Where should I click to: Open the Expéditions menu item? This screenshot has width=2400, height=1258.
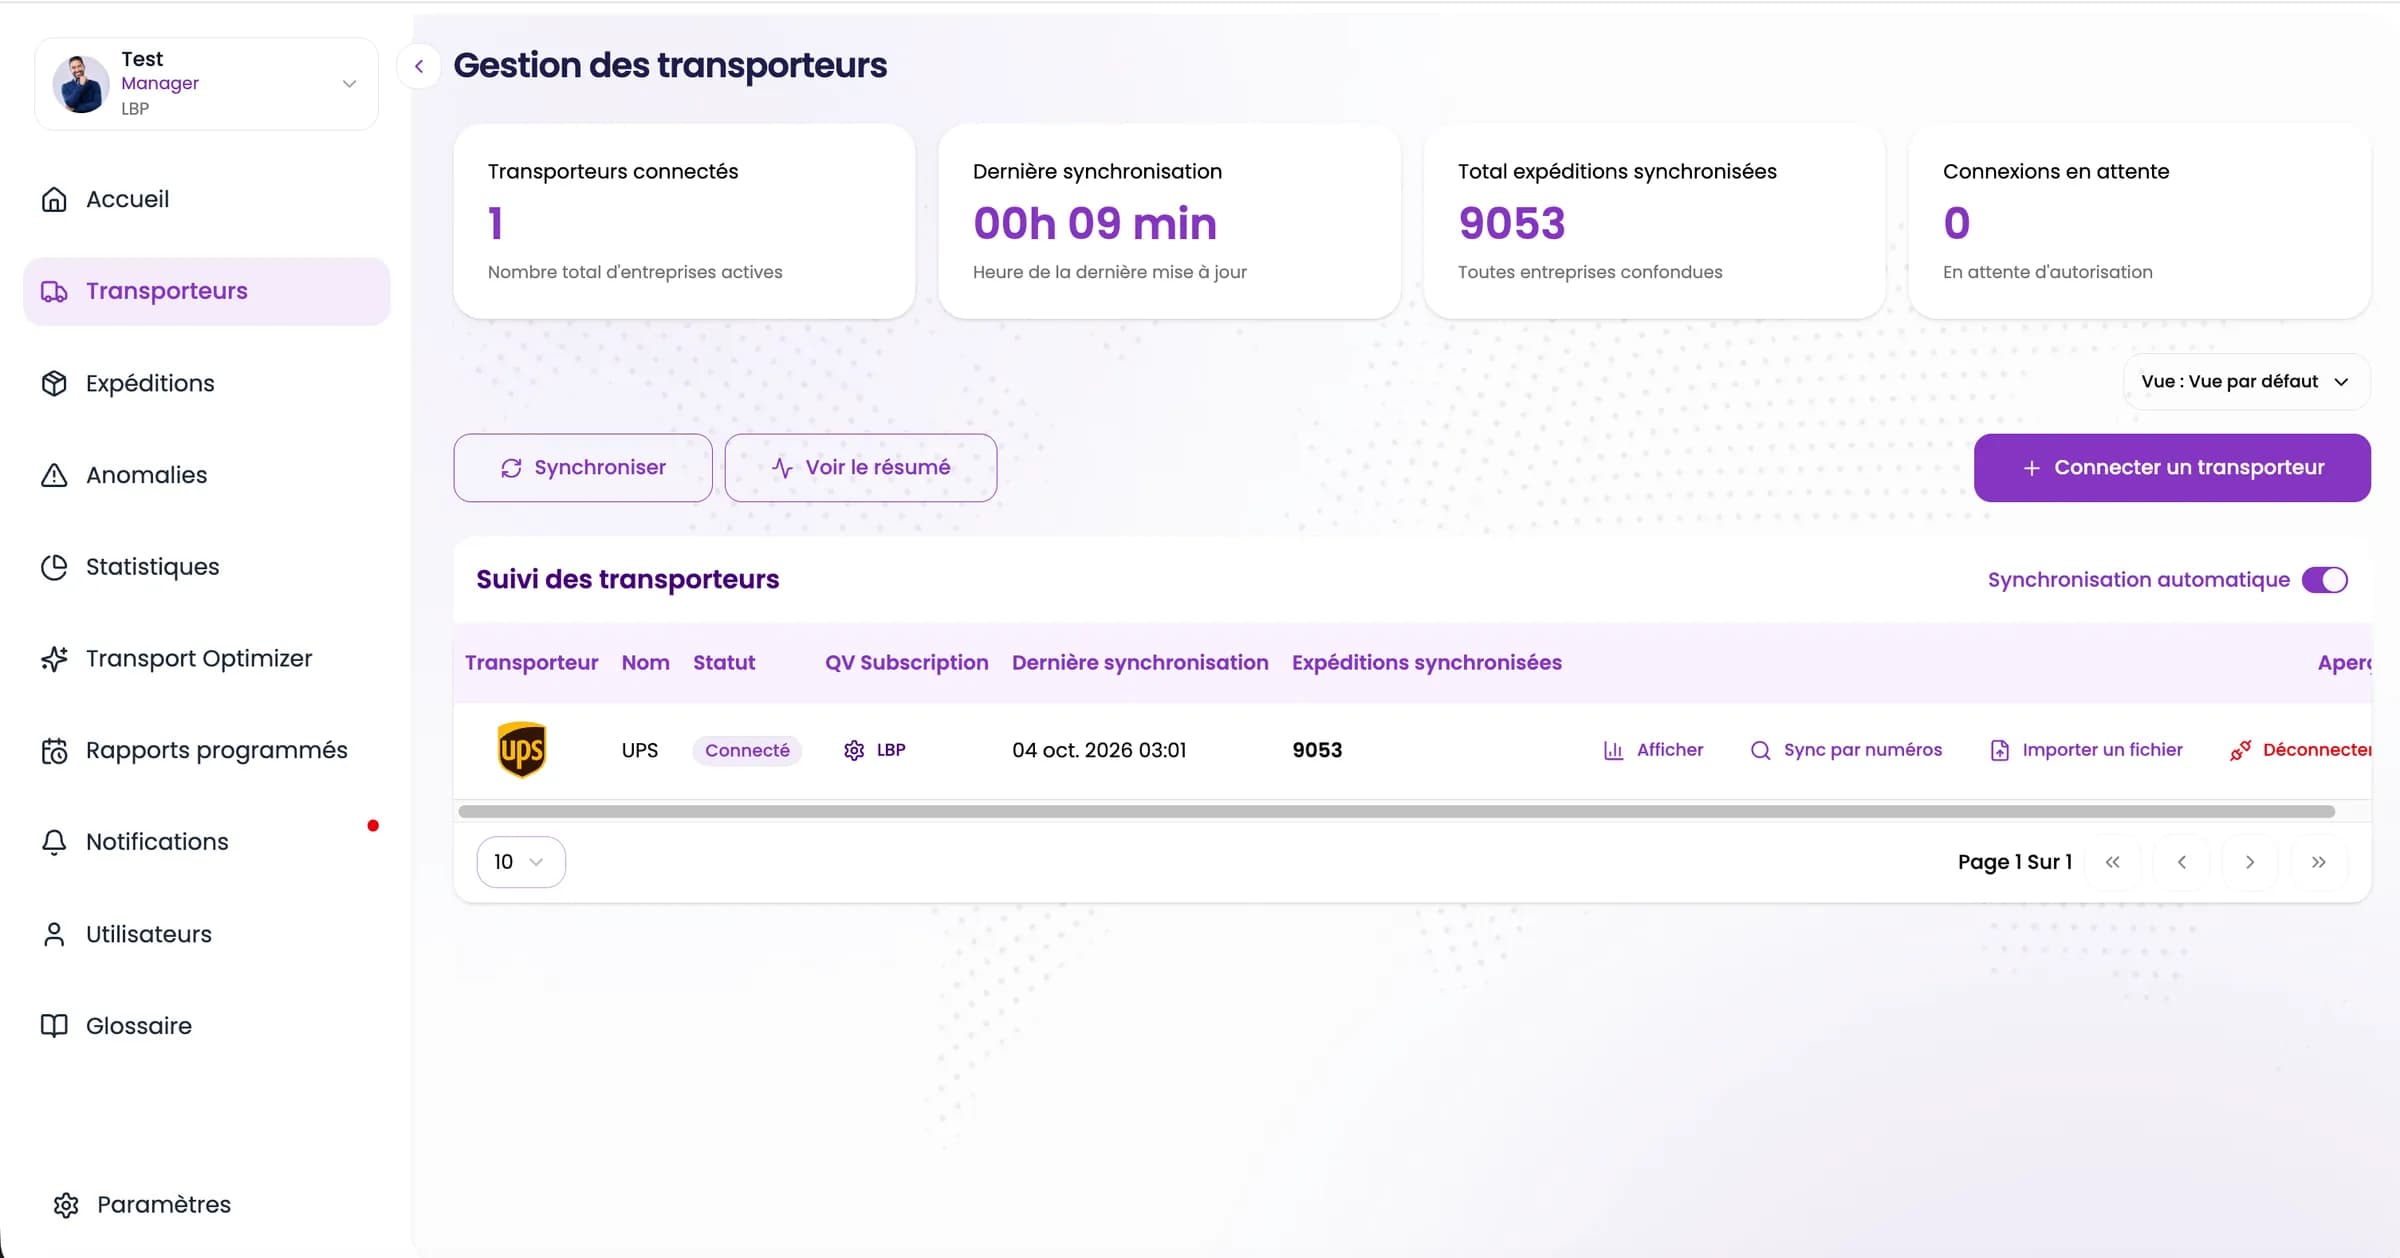(206, 383)
